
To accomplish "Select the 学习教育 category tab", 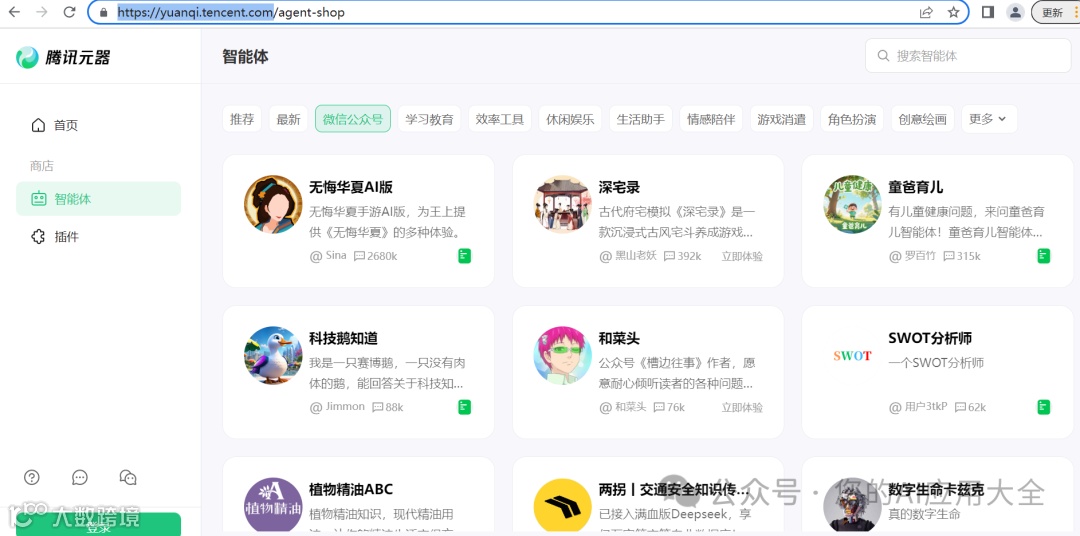I will pos(429,119).
